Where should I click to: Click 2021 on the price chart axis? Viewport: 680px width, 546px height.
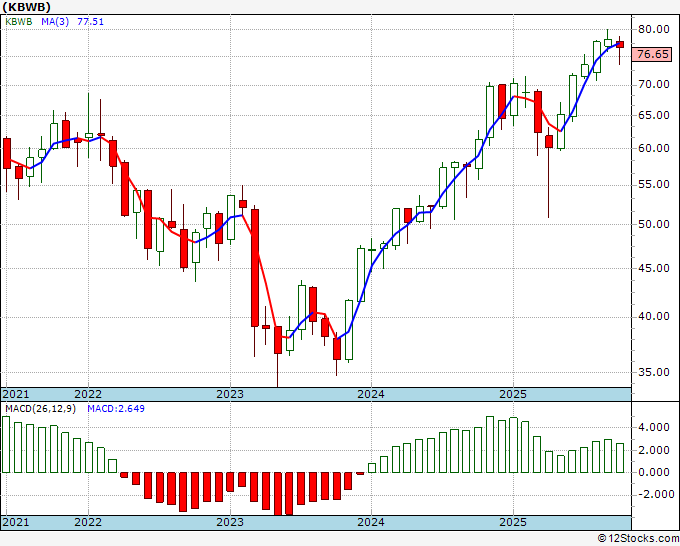click(x=16, y=394)
